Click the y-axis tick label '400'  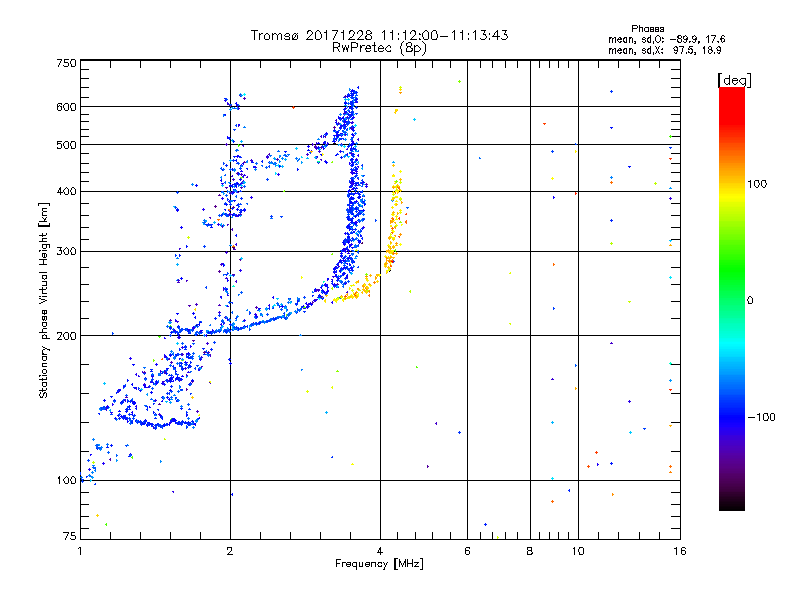point(66,192)
